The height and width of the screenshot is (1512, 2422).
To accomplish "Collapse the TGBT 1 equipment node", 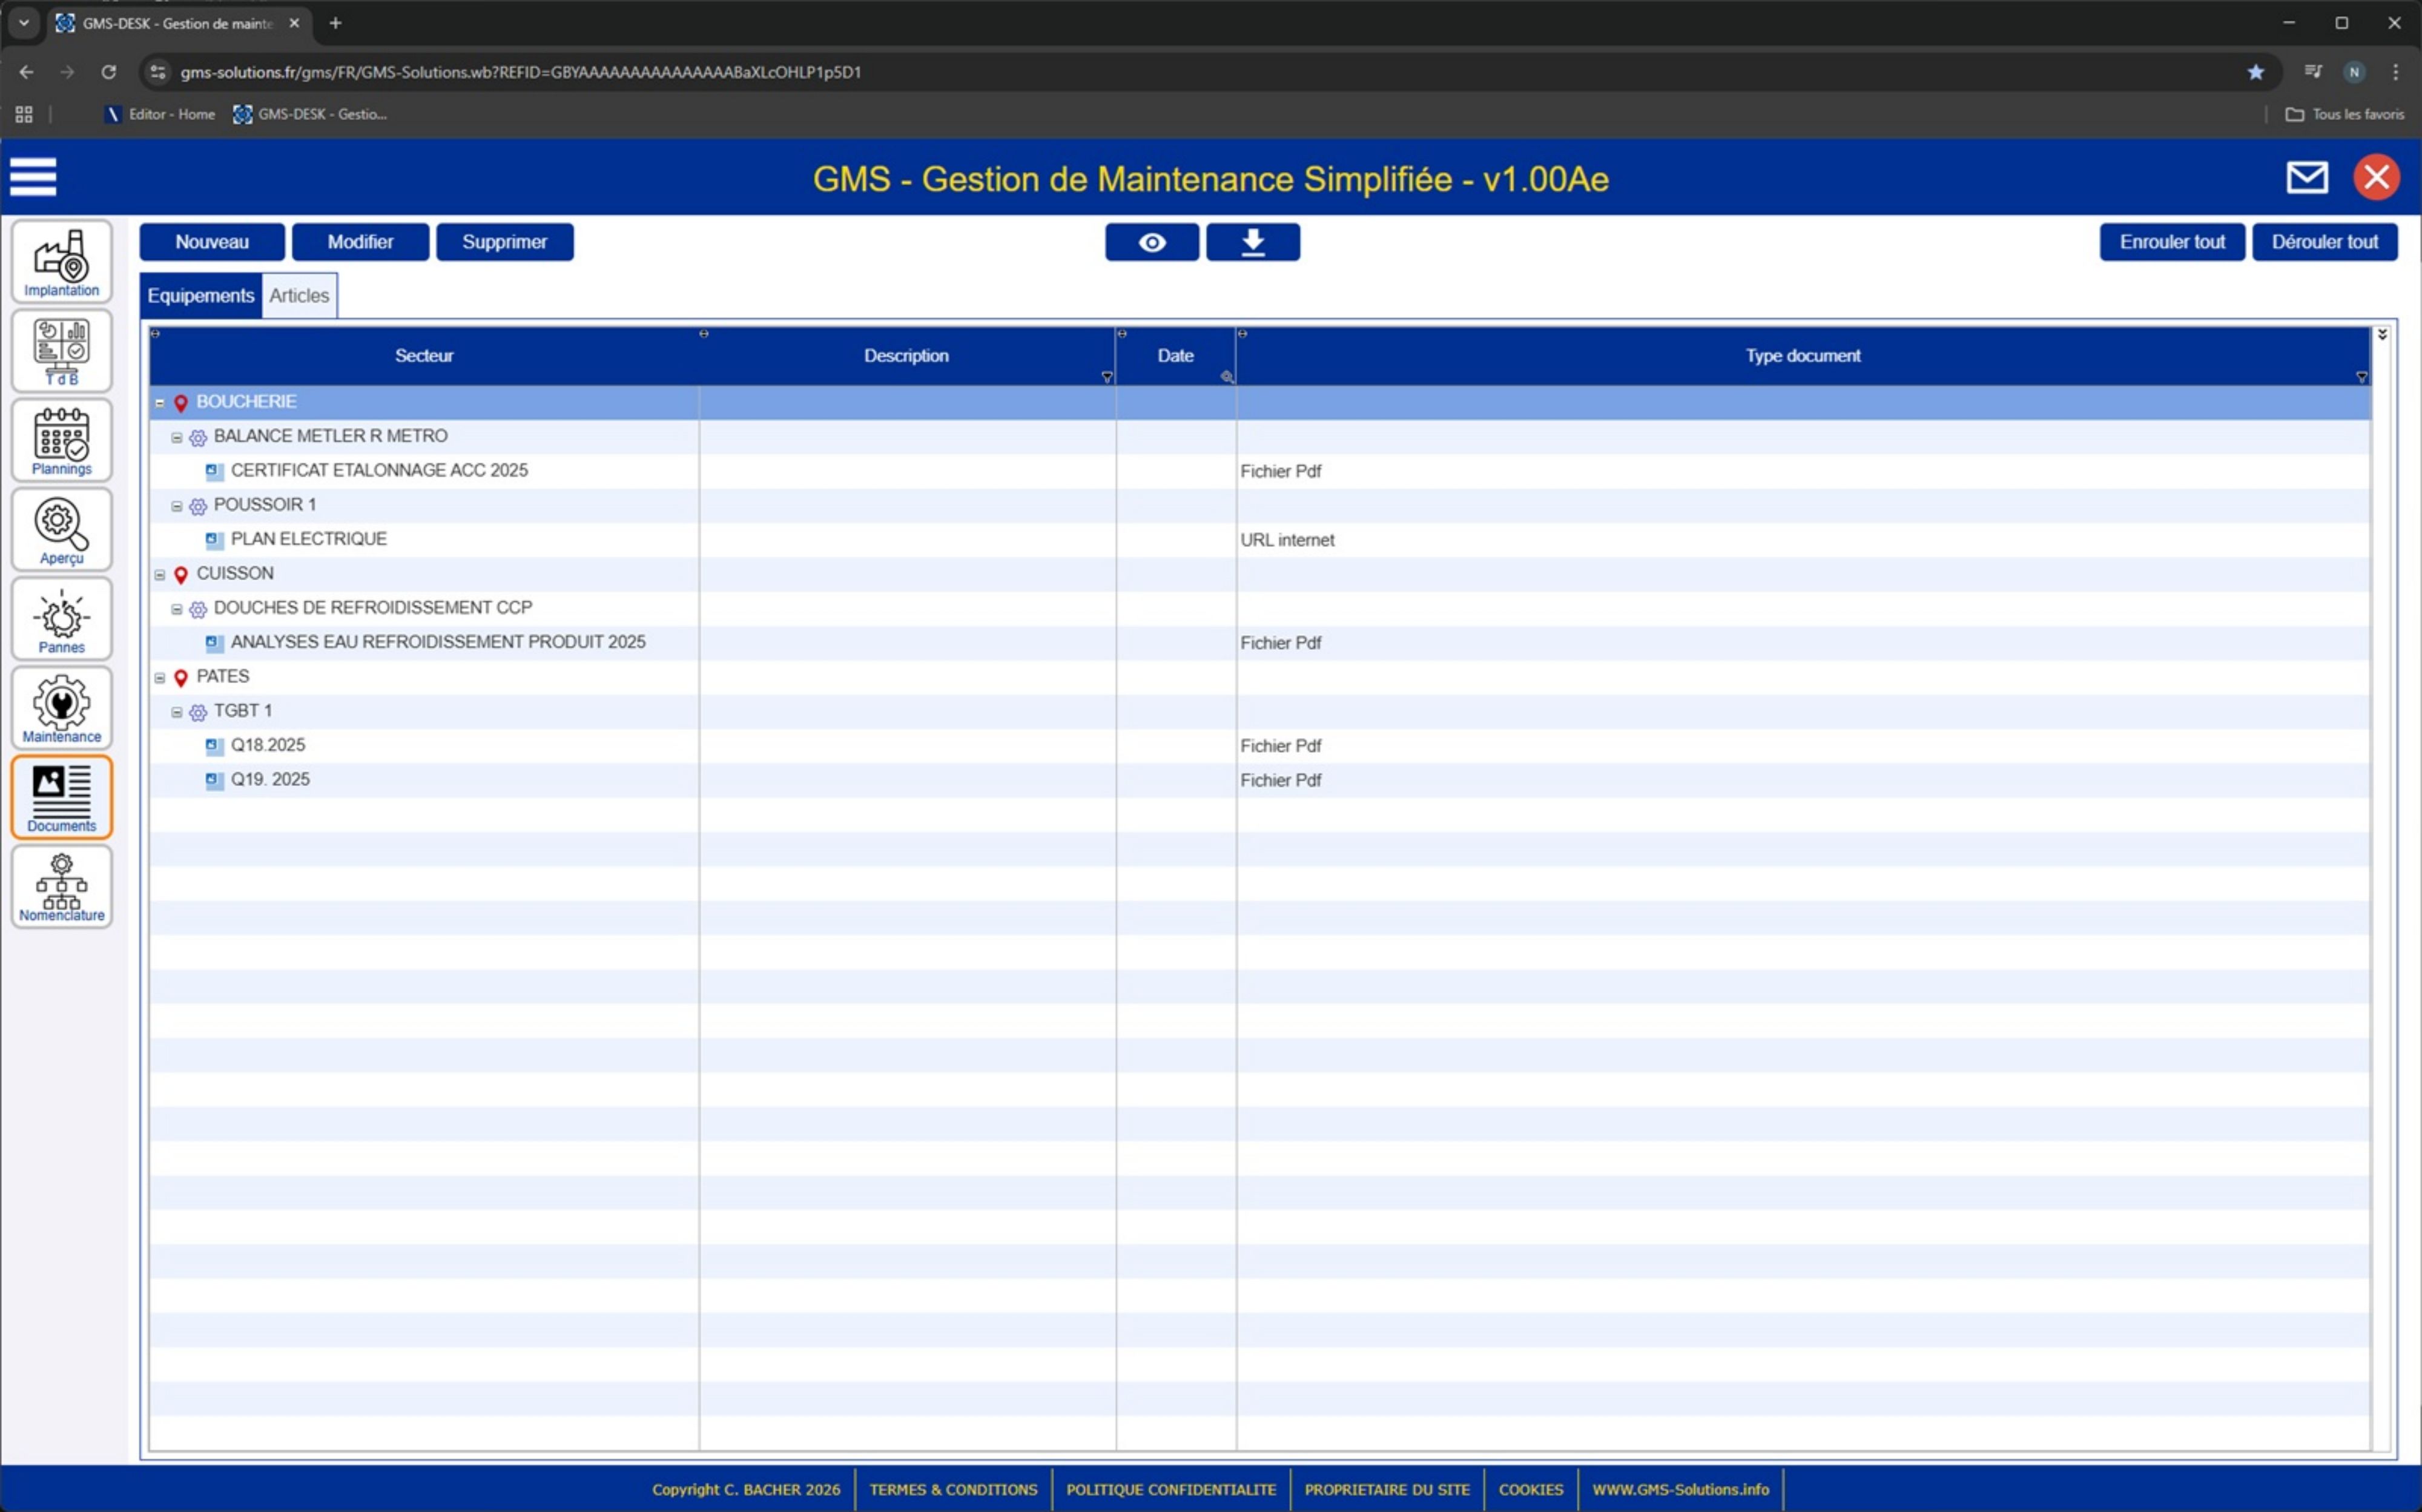I will click(177, 712).
